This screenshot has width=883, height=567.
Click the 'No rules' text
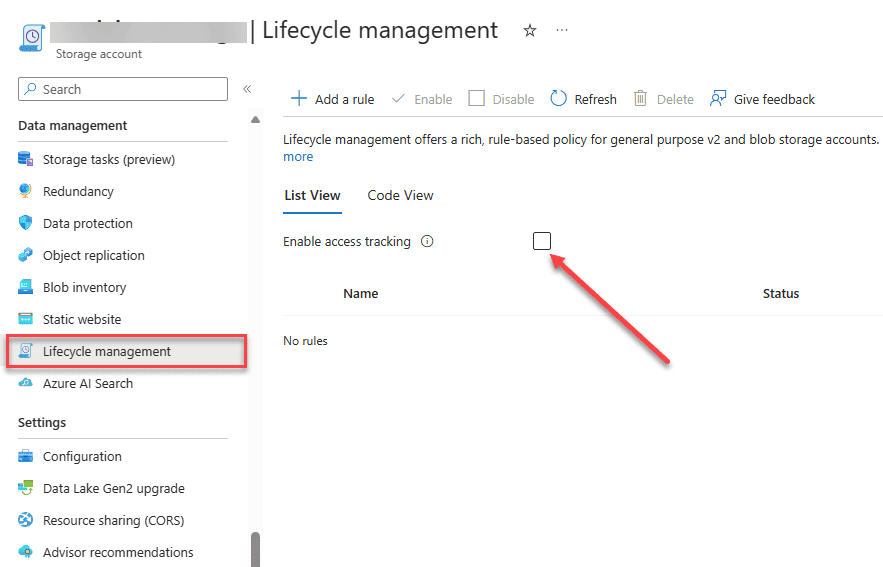tap(305, 341)
